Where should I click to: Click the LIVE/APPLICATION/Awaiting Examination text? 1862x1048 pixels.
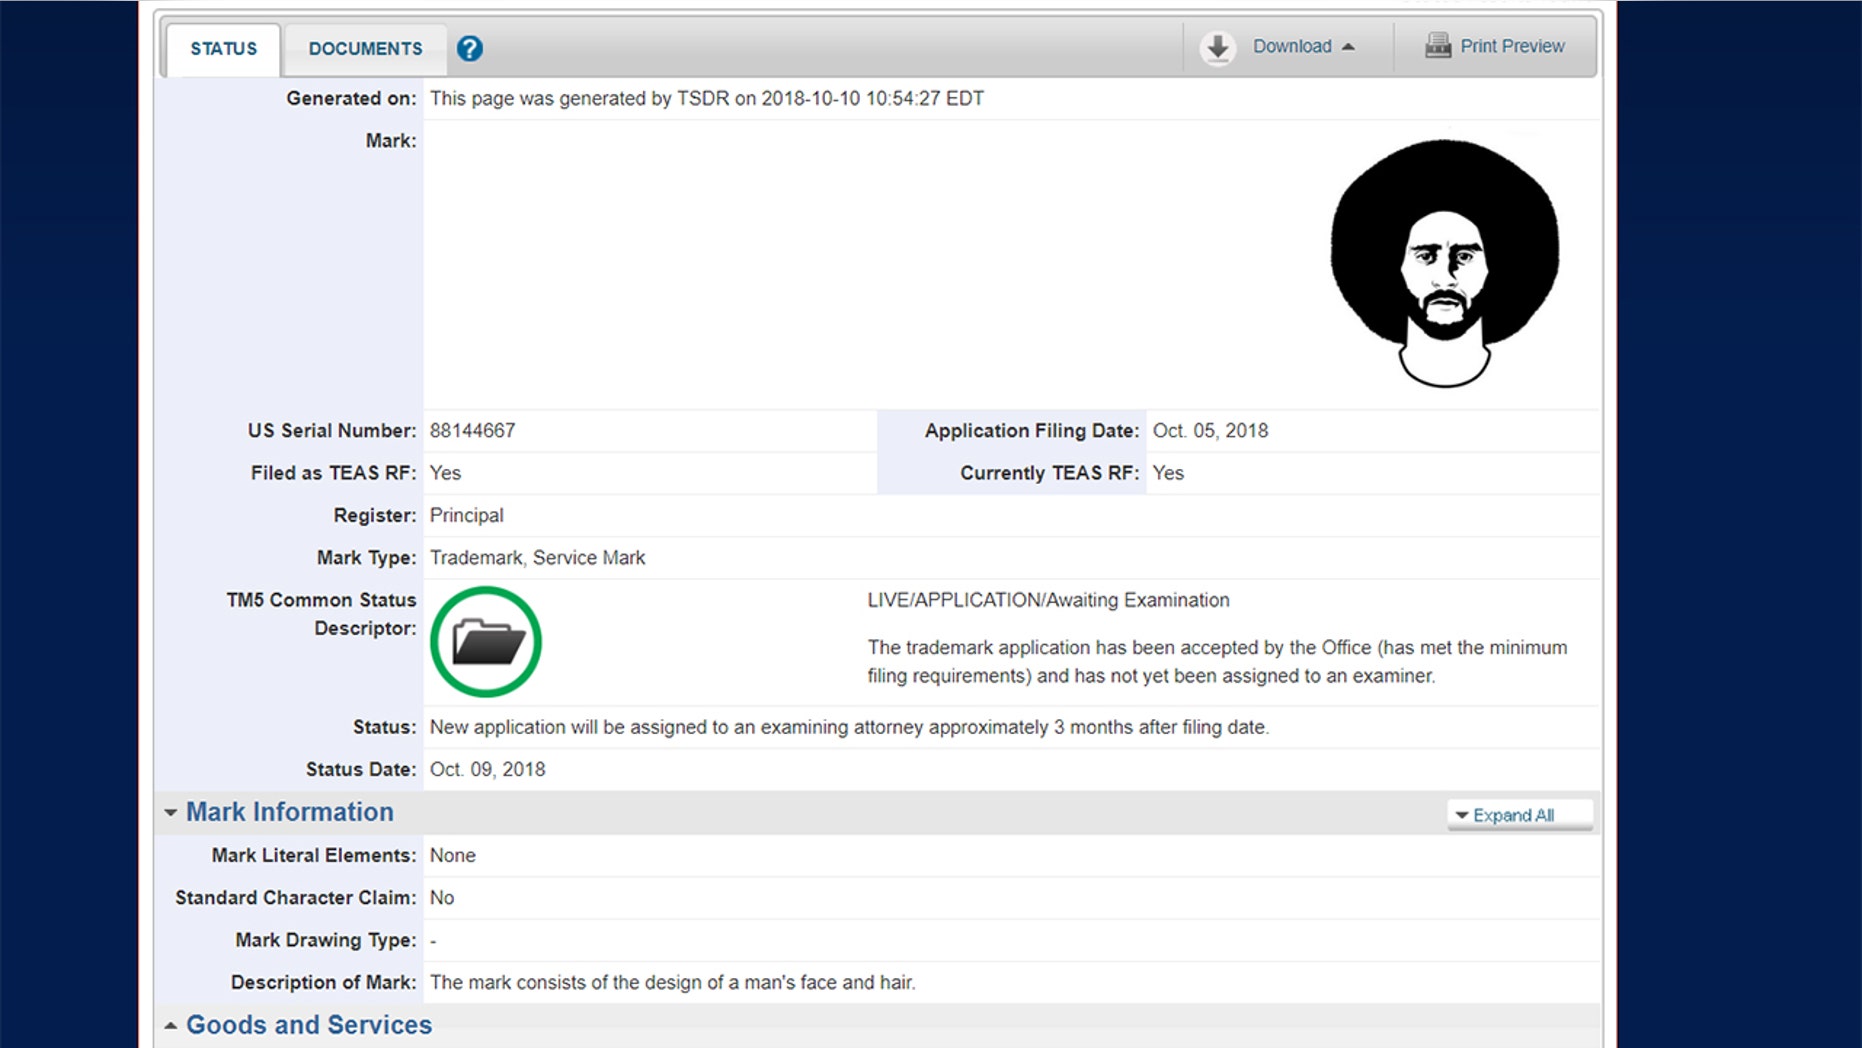pos(1048,600)
